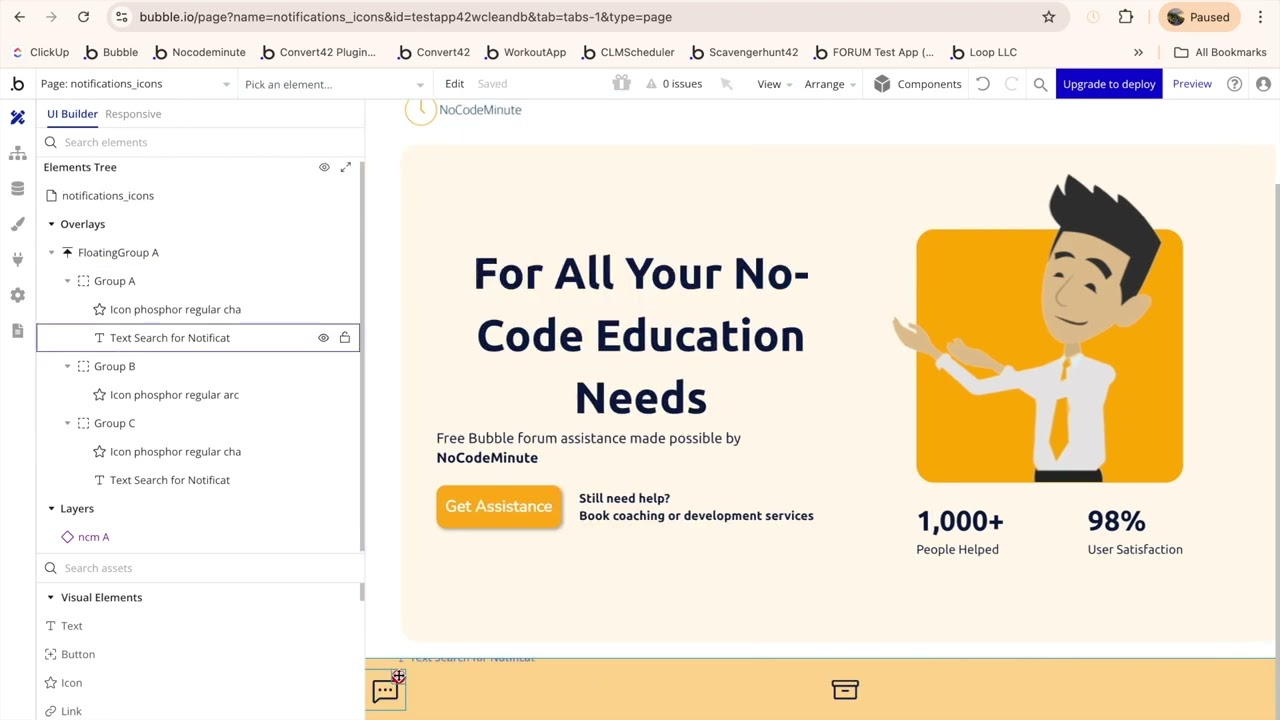Open the Workflow tab icon in sidebar
Viewport: 1280px width, 720px height.
click(17, 153)
